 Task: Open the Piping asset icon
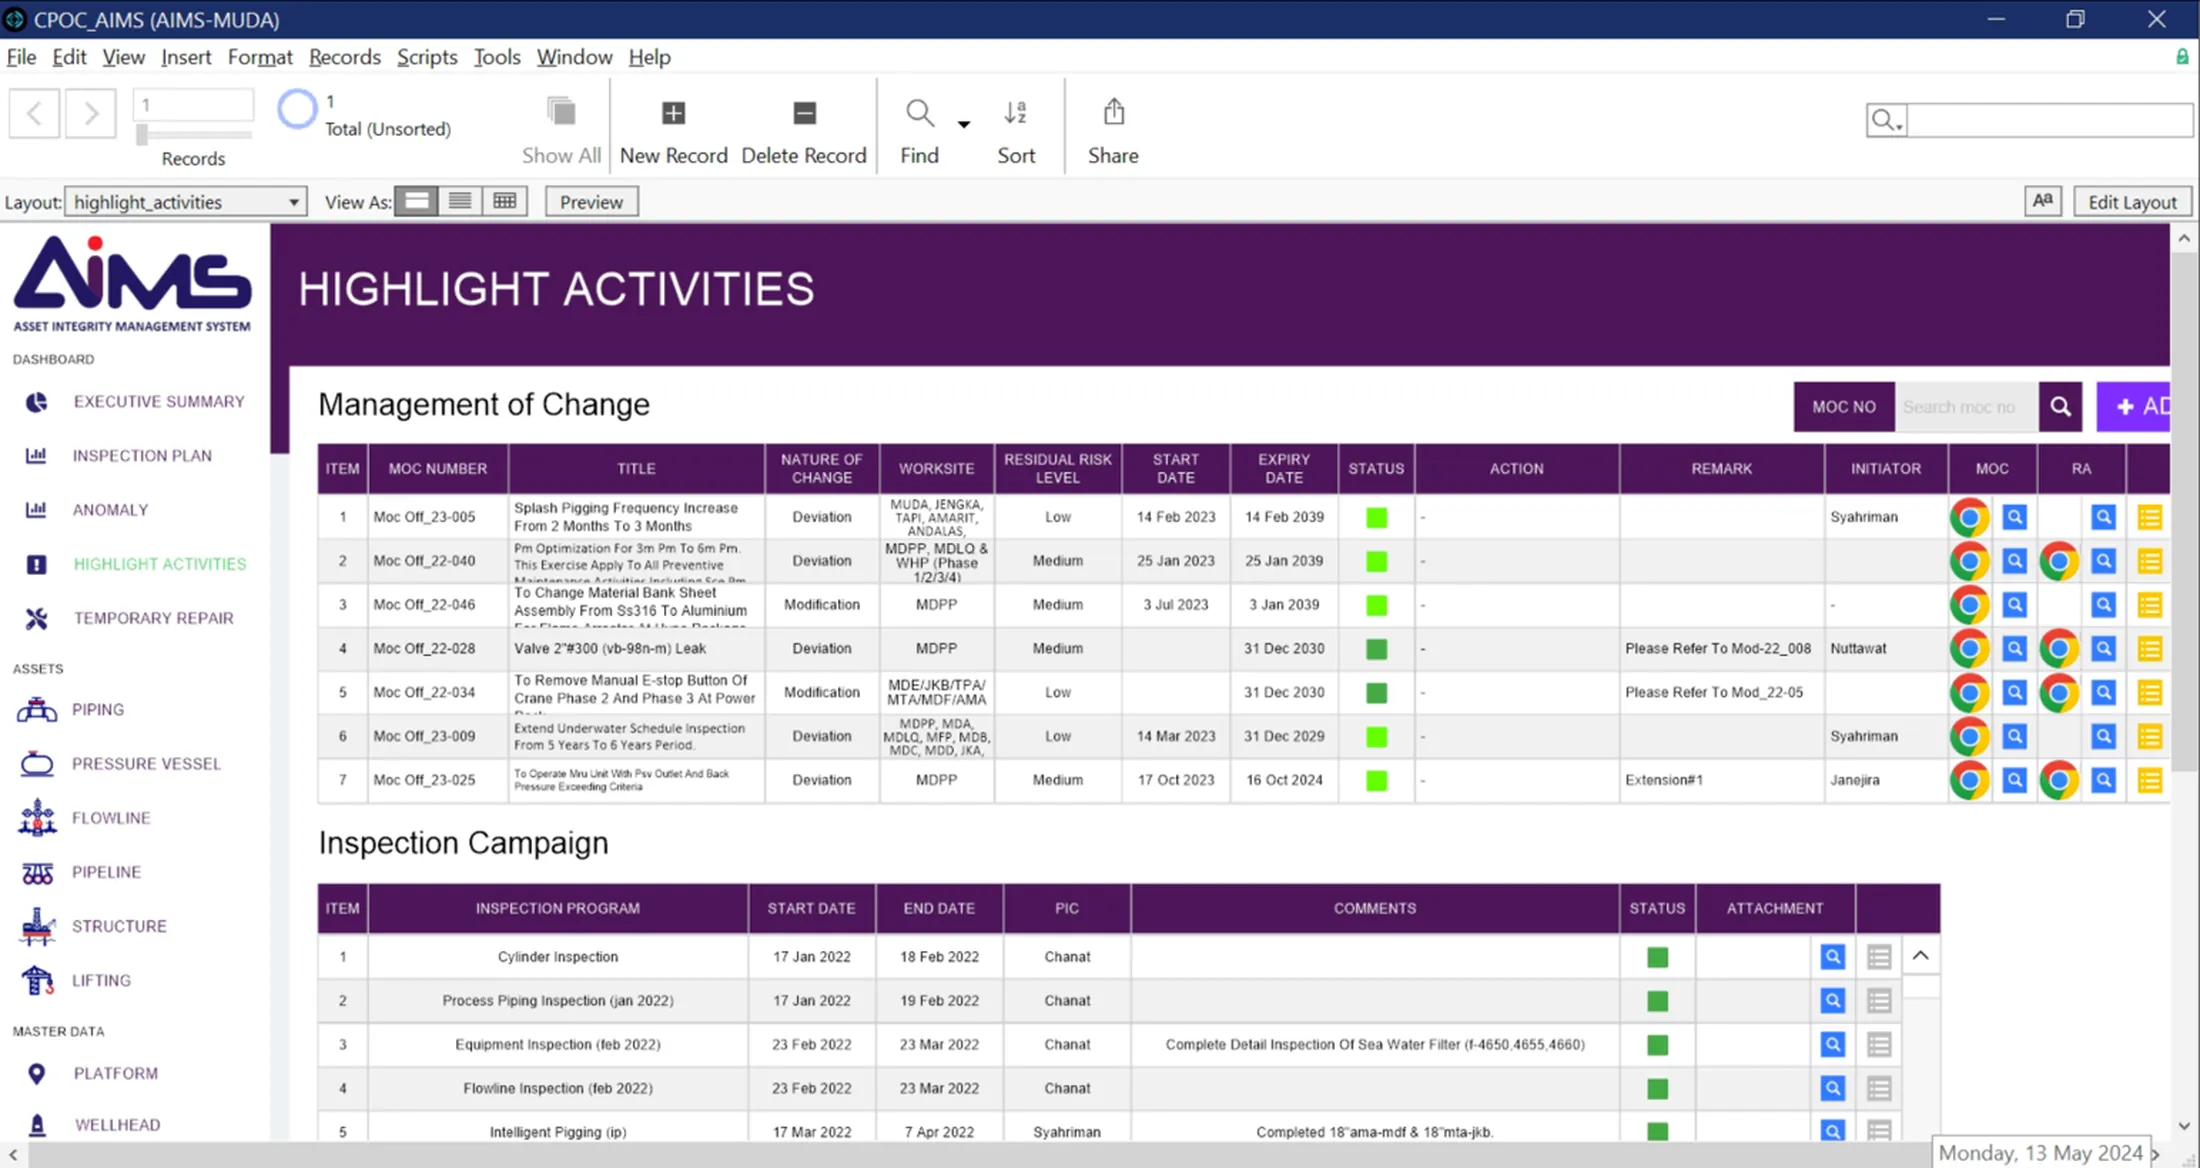pos(37,710)
